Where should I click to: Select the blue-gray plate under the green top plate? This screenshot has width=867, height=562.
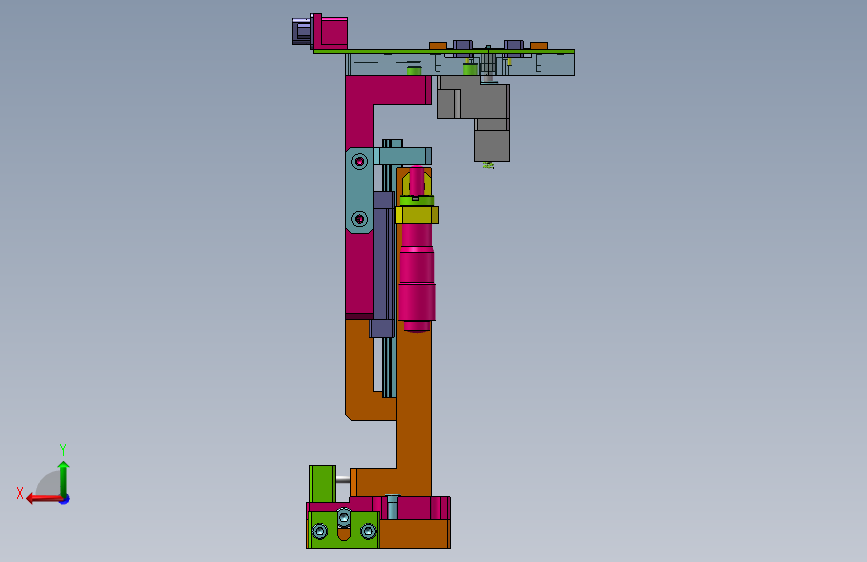460,64
